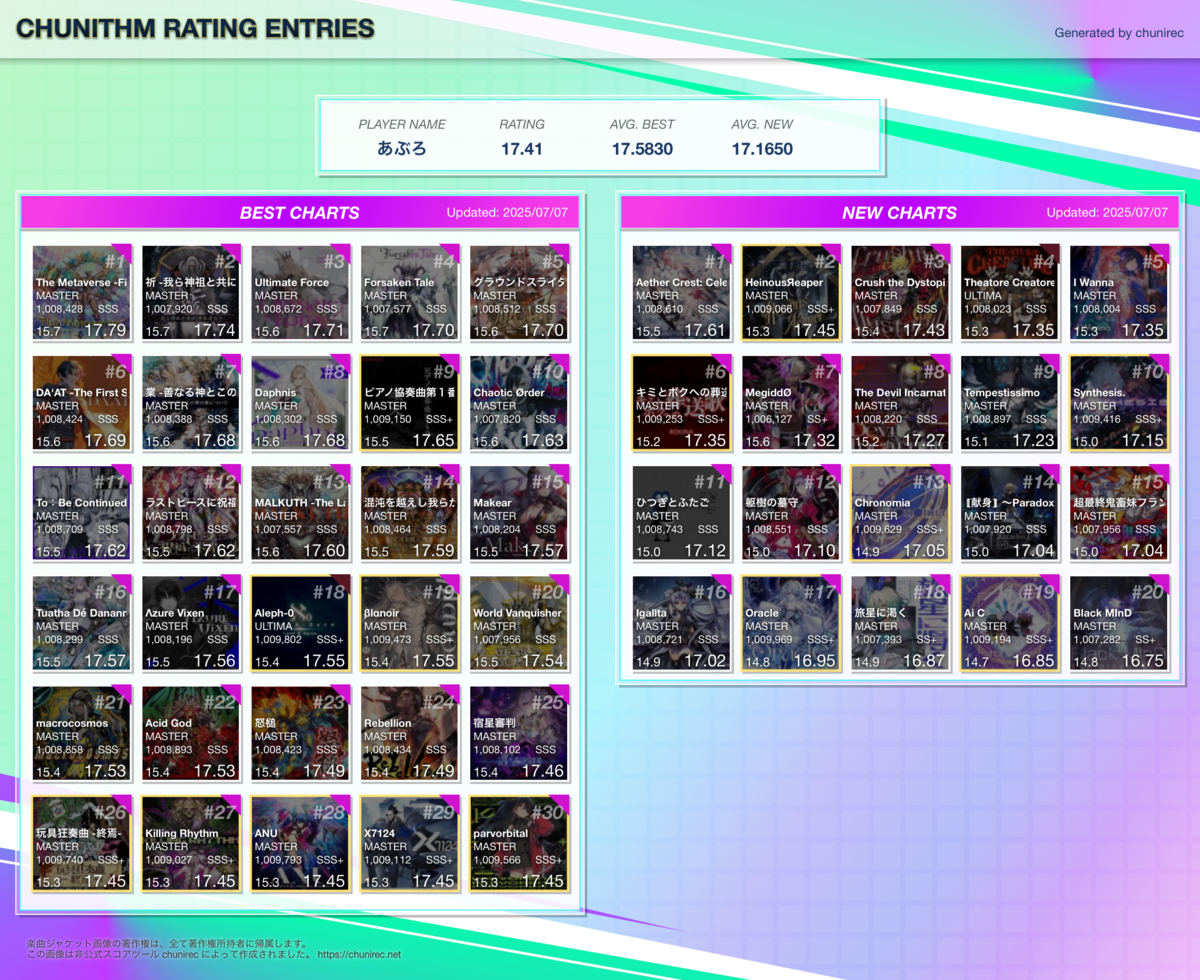
Task: Open the 宿星審判 chart card
Action: coord(522,733)
